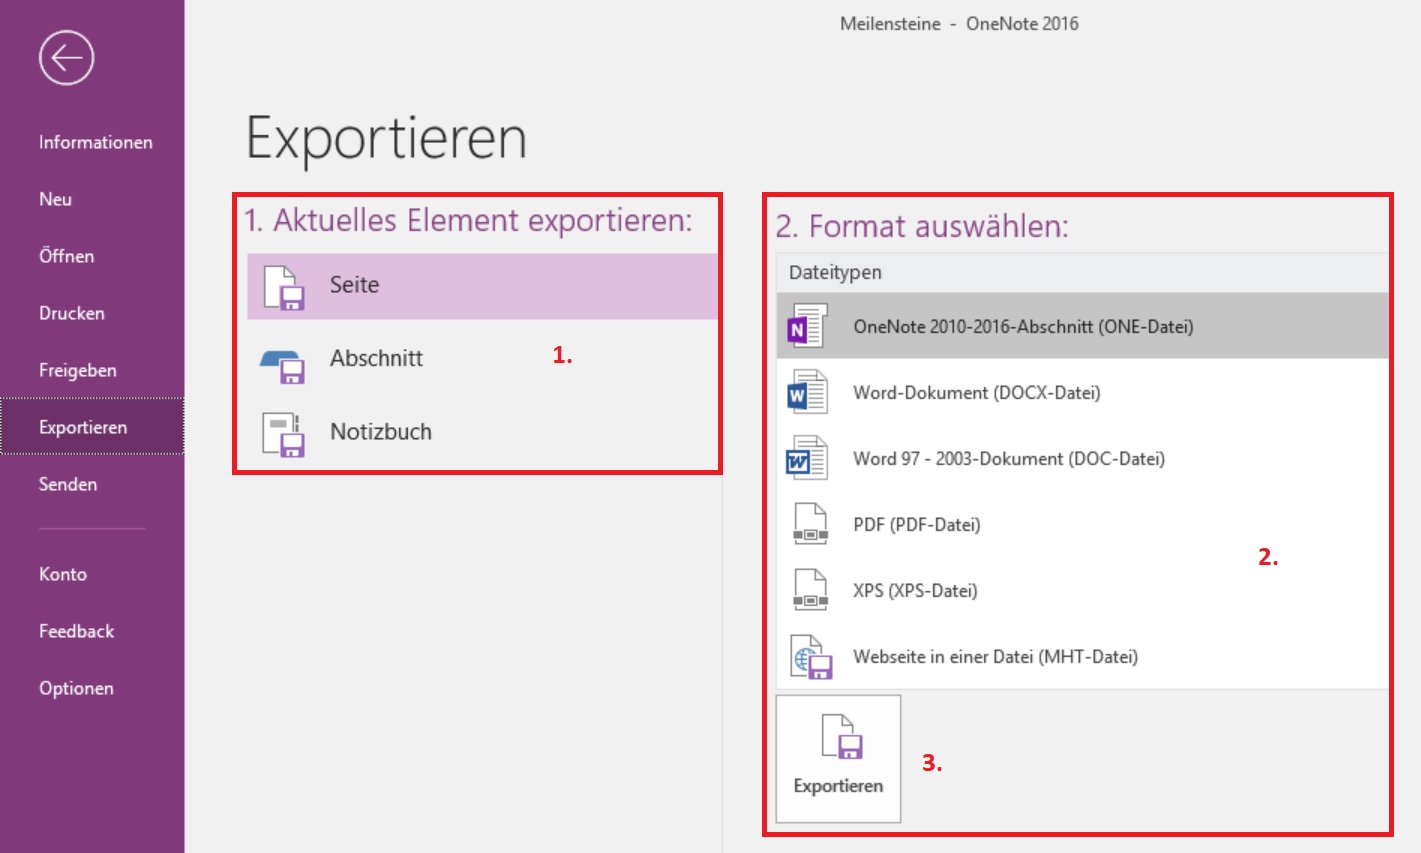Screen dimensions: 1421x853
Task: Click the MHT web page icon
Action: click(x=811, y=658)
